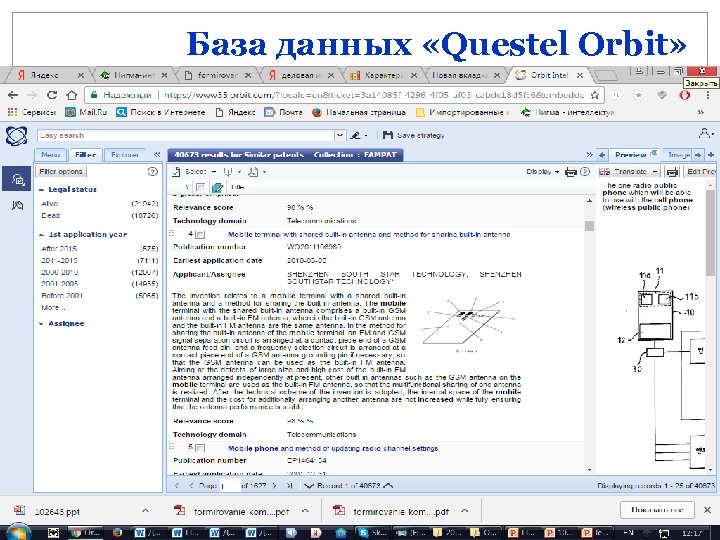Click the page number input field
The height and width of the screenshot is (540, 720).
pyautogui.click(x=230, y=485)
